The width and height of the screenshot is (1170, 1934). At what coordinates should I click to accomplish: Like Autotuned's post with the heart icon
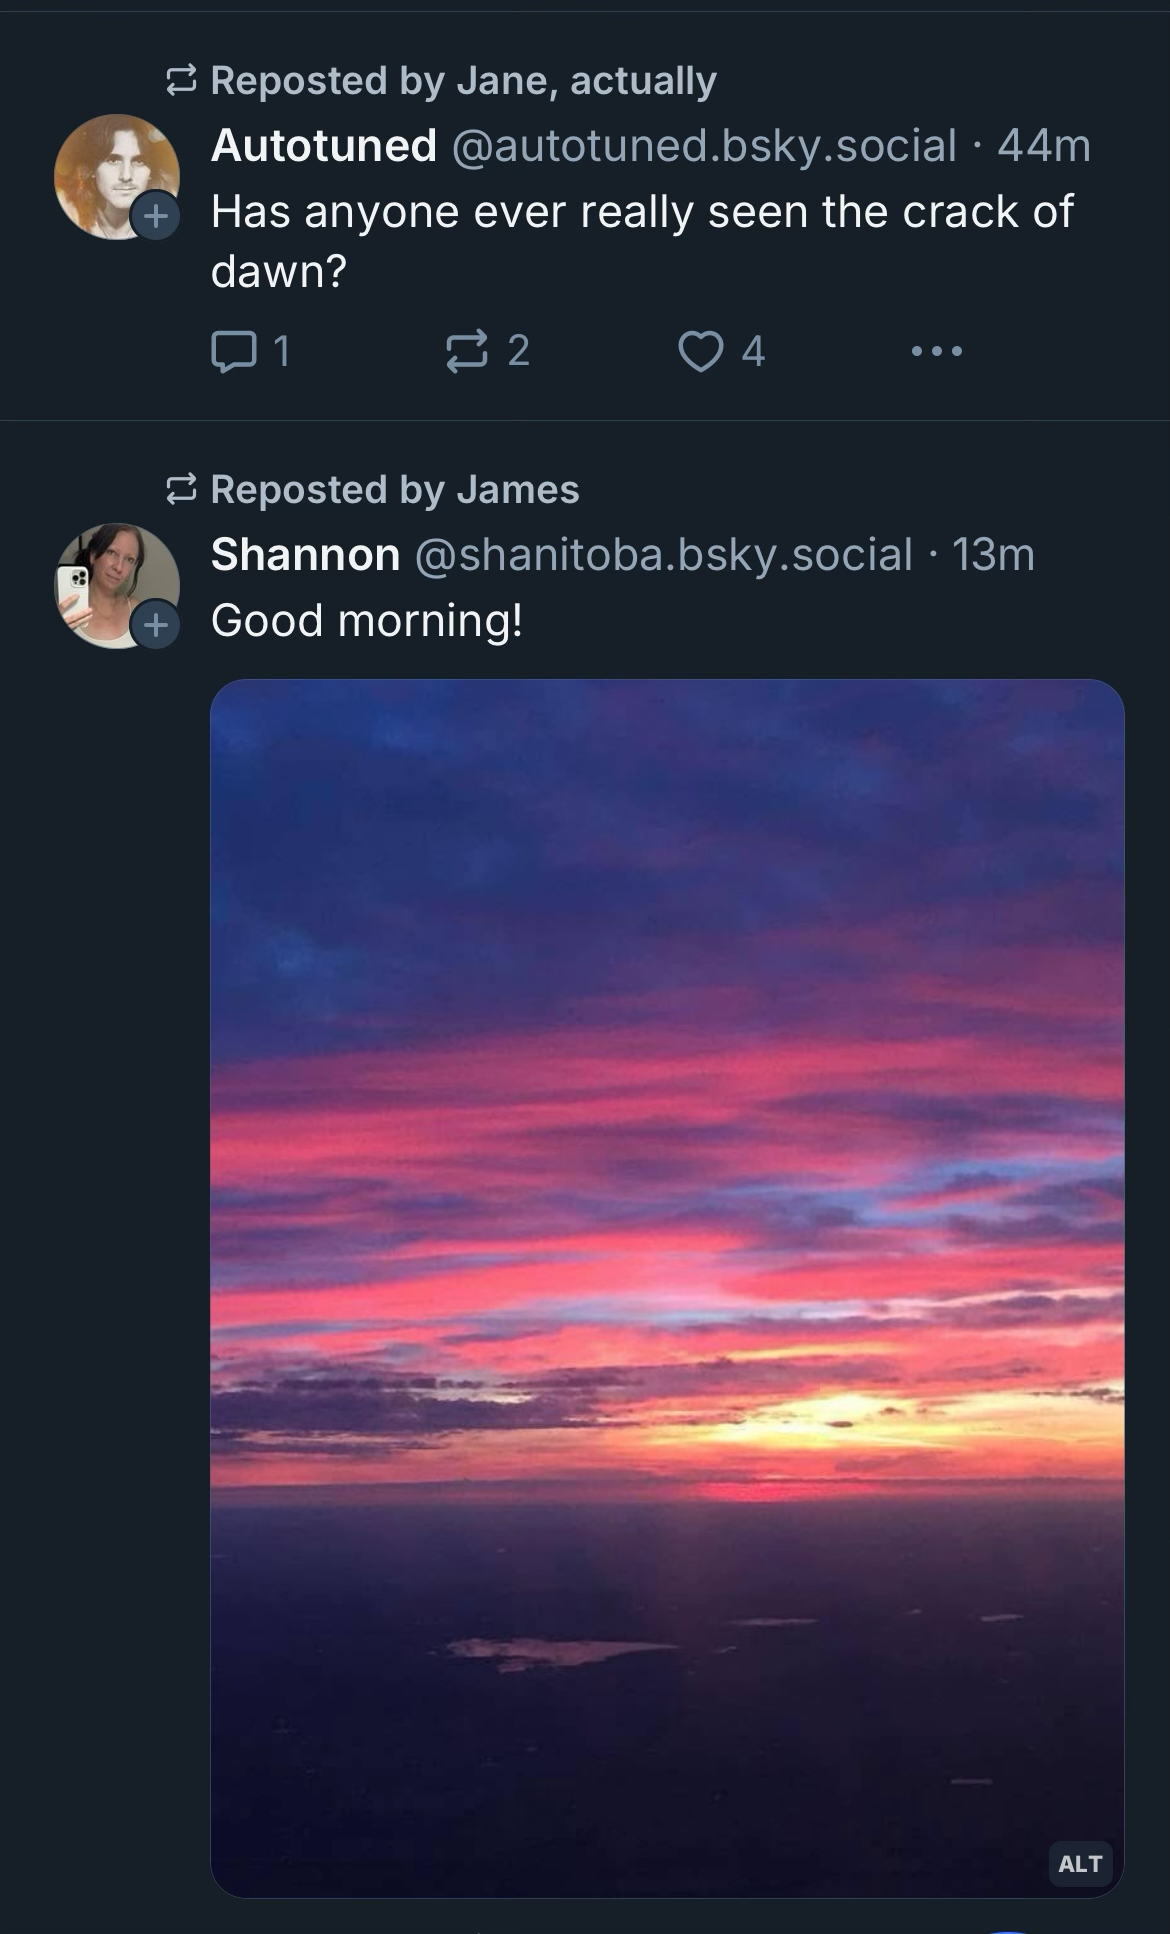[700, 351]
